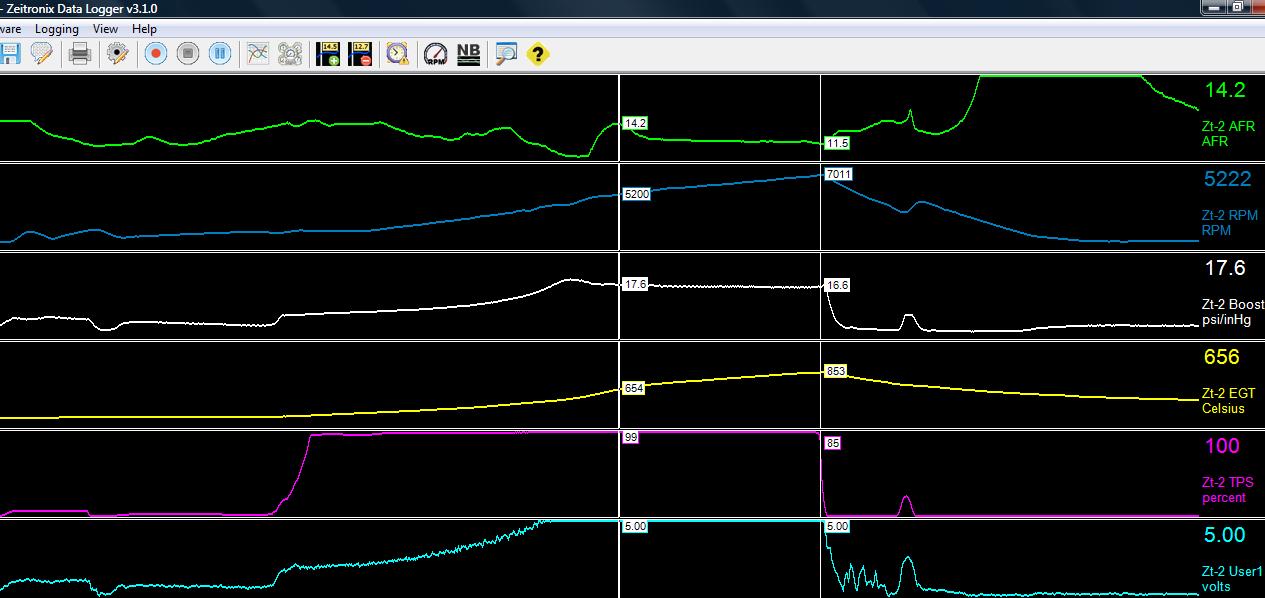Screen dimensions: 1265x598
Task: Open the View menu
Action: (x=105, y=29)
